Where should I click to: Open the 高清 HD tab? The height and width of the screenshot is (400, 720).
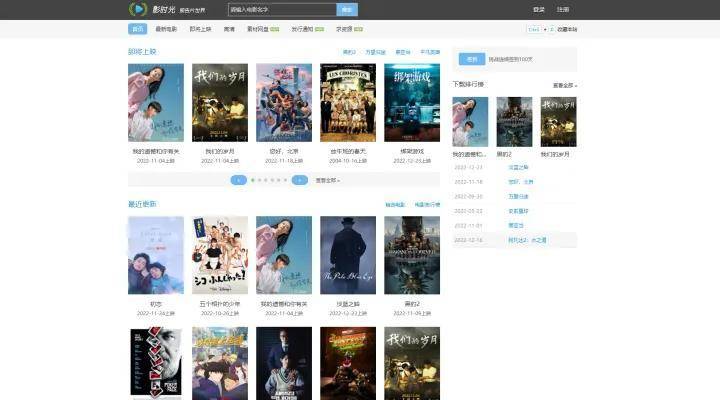tap(229, 29)
